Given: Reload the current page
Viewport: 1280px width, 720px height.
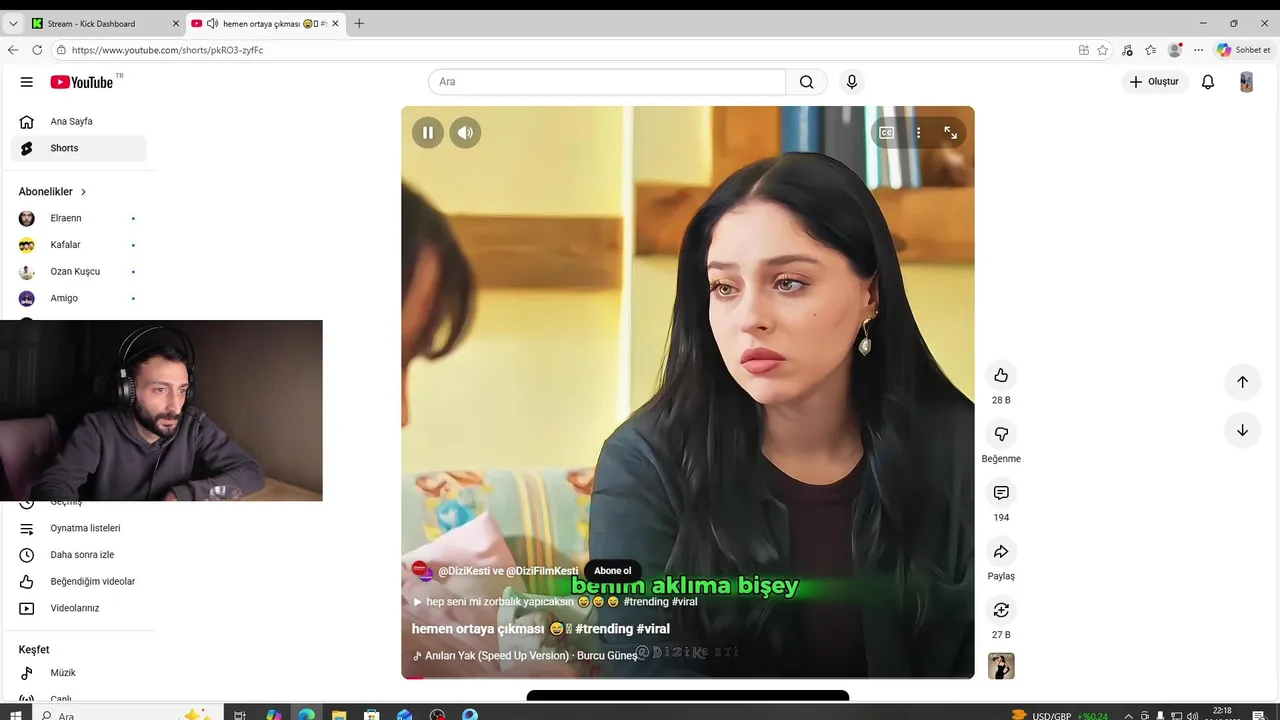Looking at the screenshot, I should [x=37, y=50].
